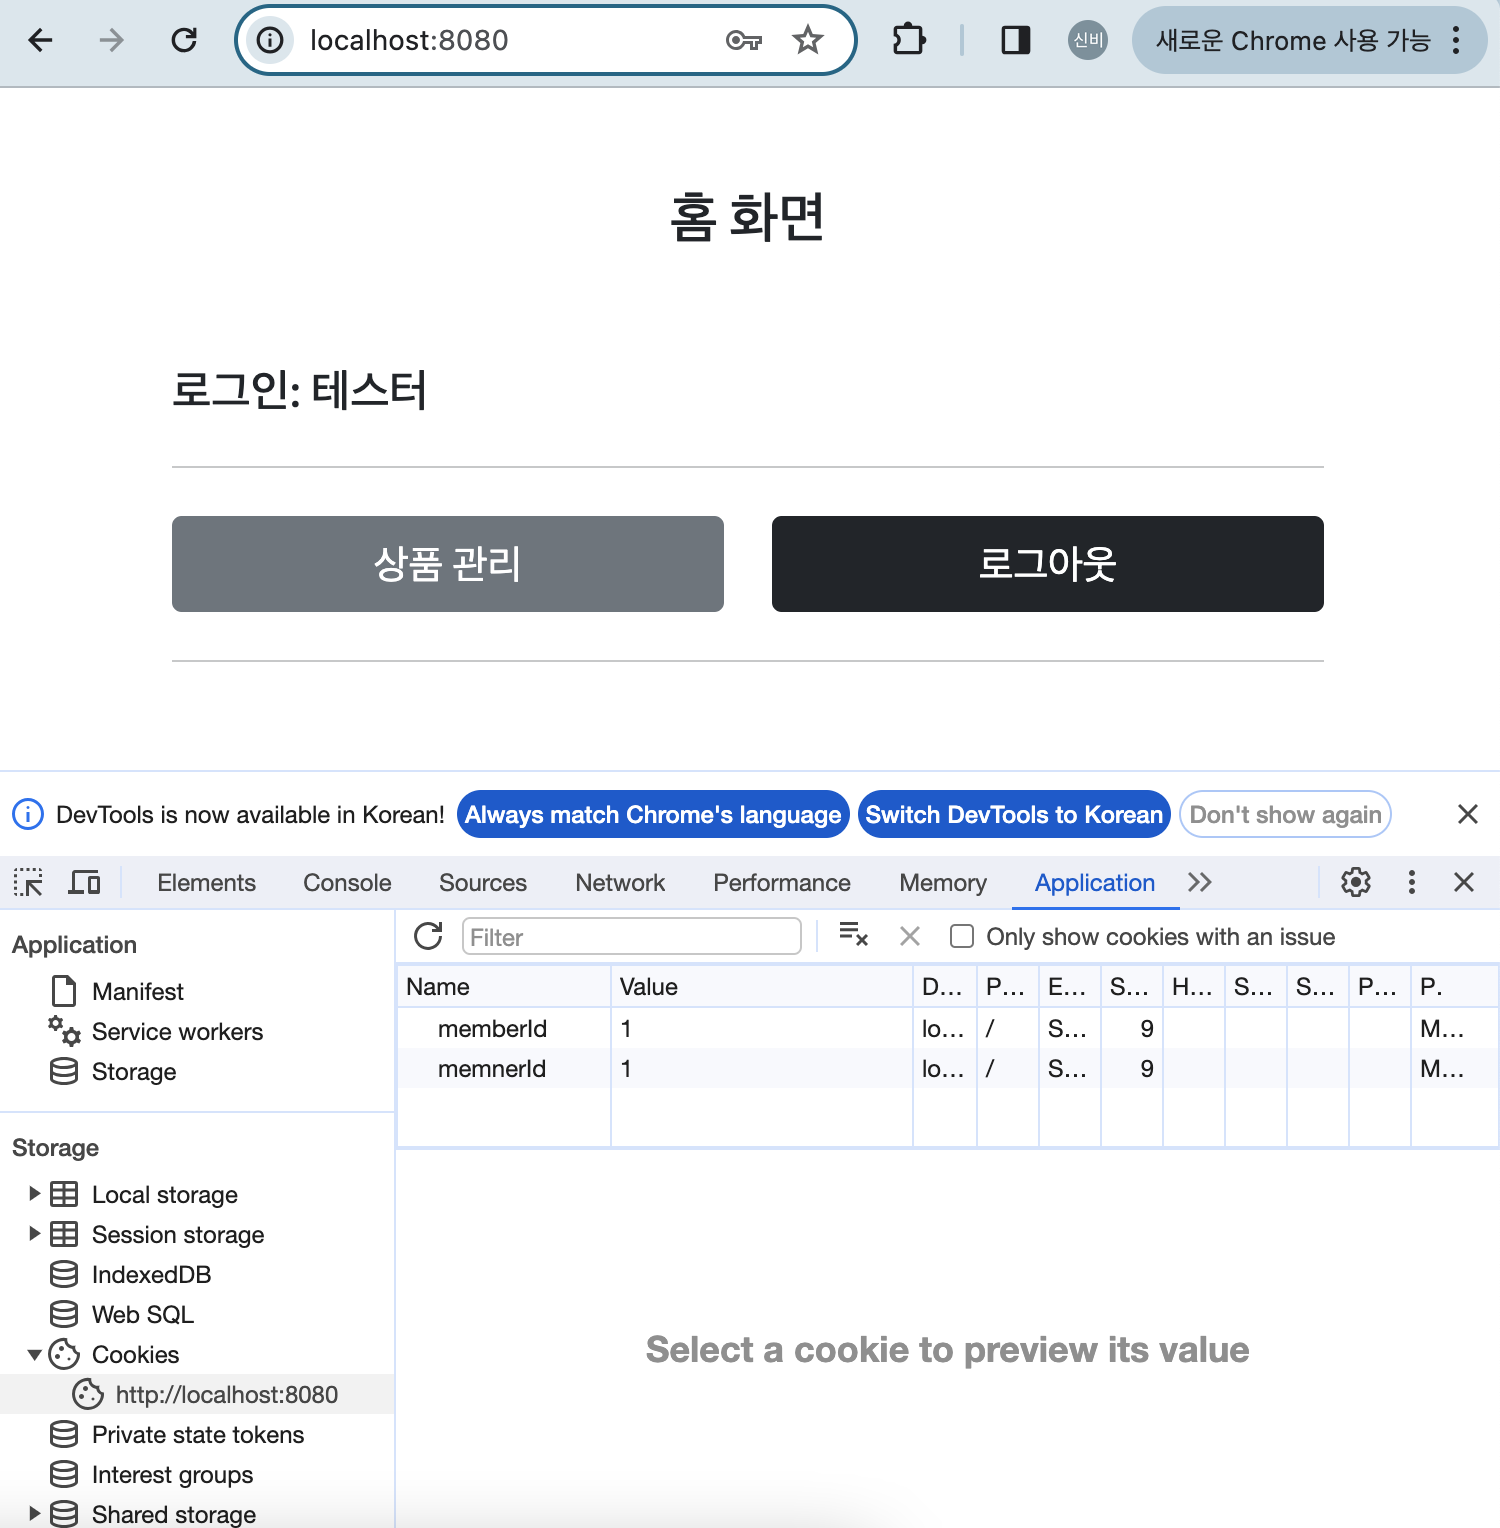Select Local storage item
1500x1528 pixels.
click(165, 1195)
